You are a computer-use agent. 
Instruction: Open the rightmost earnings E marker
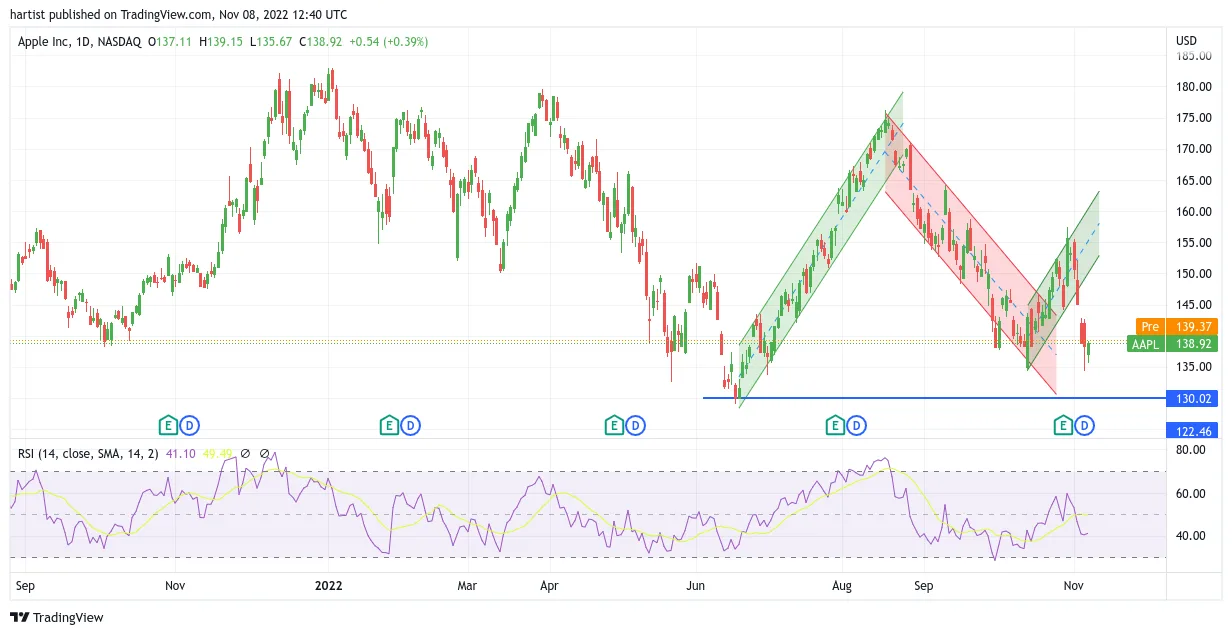1063,426
